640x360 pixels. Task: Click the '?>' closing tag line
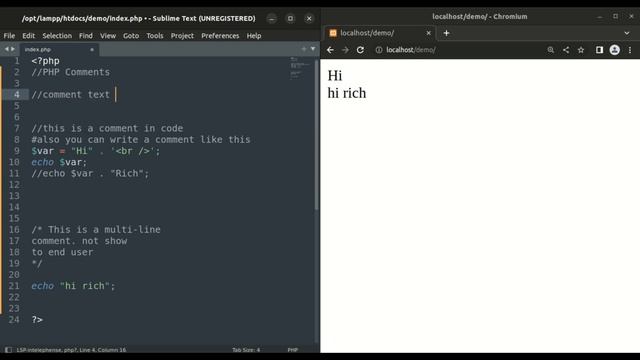click(37, 320)
